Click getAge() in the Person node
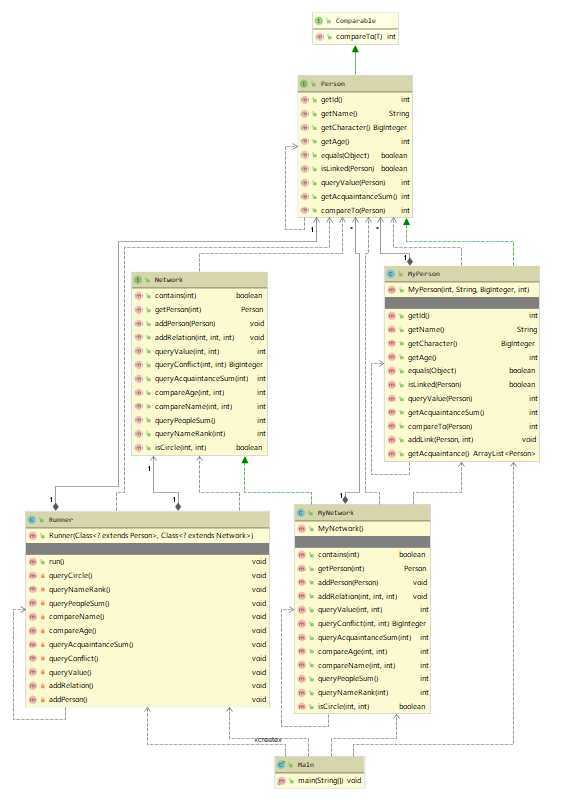 click(x=335, y=141)
